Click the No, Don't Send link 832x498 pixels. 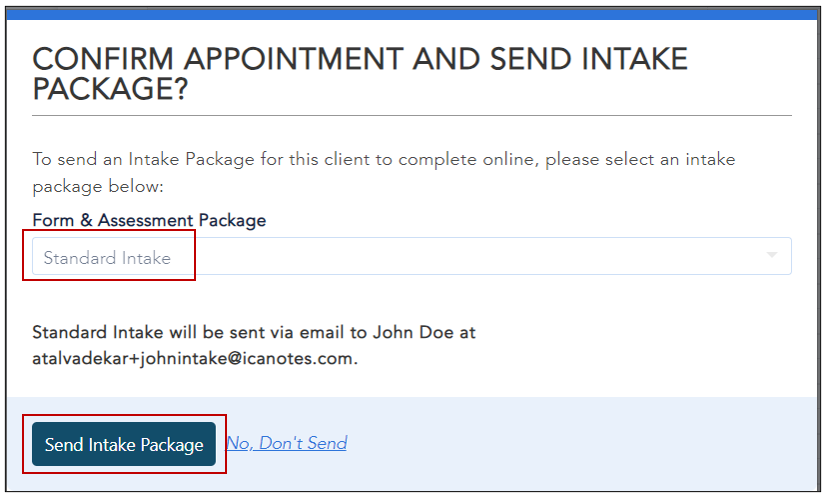click(287, 443)
